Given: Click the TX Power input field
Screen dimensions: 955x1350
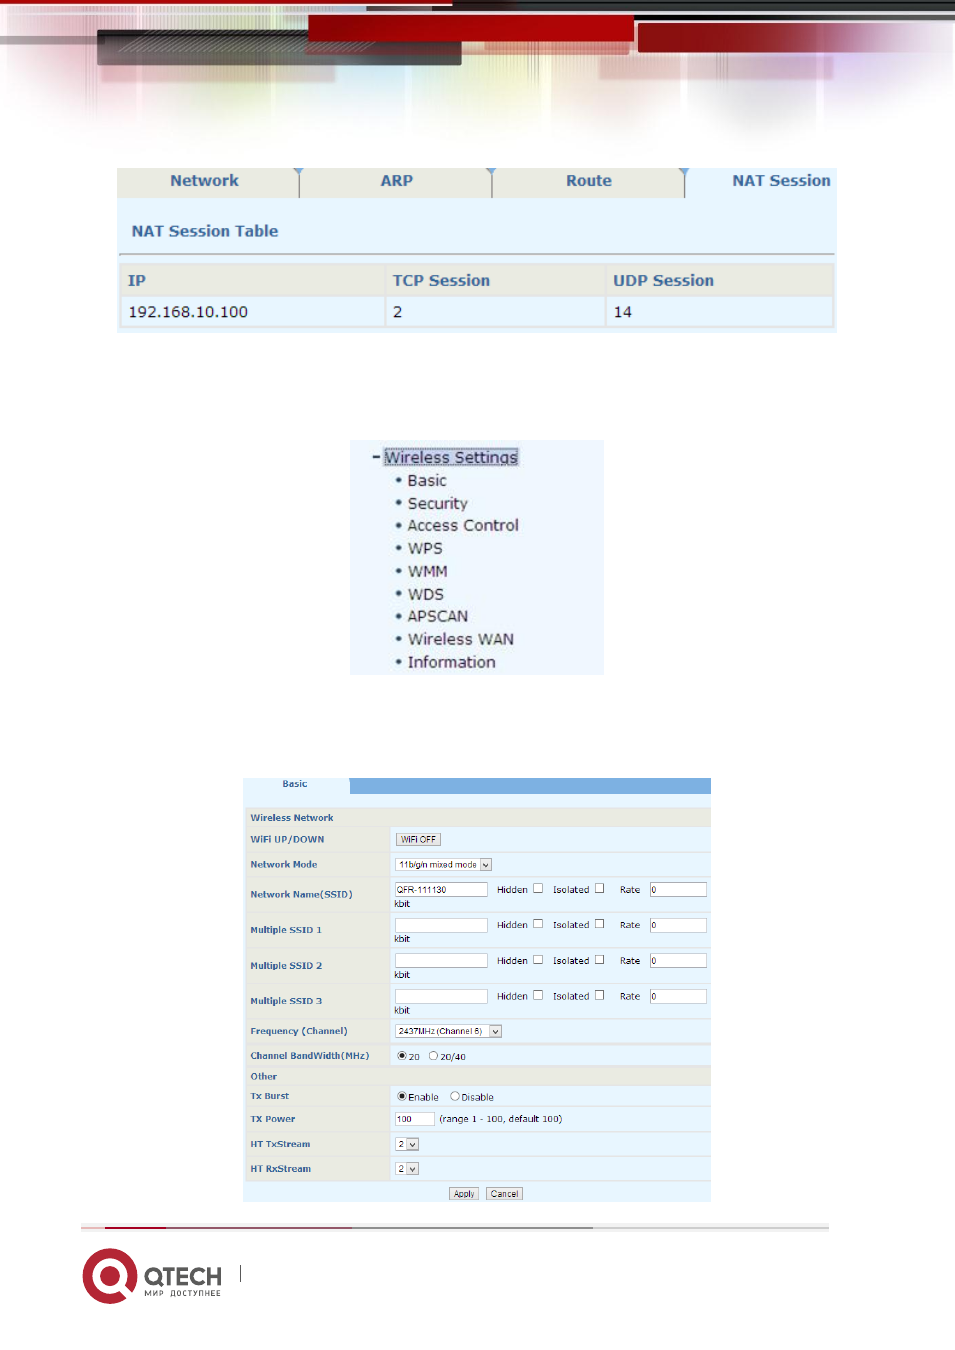Looking at the screenshot, I should pyautogui.click(x=415, y=1119).
